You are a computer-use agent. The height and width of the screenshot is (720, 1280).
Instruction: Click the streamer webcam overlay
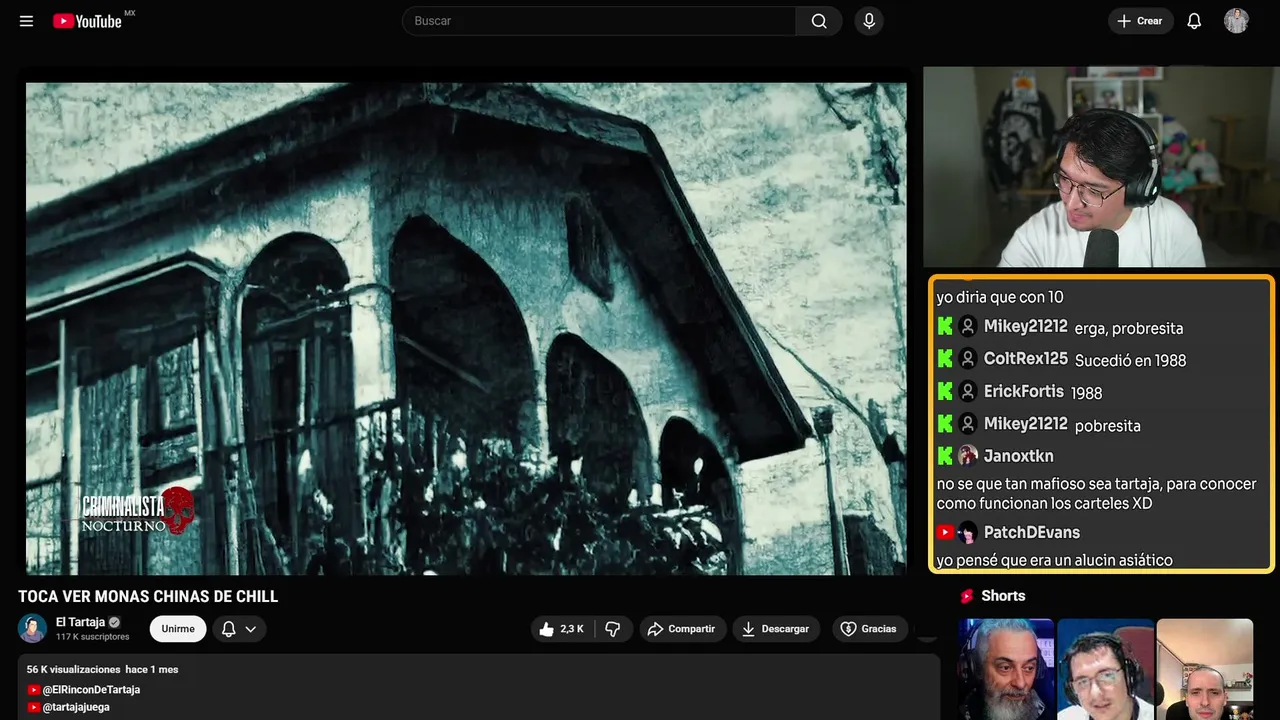[1100, 167]
